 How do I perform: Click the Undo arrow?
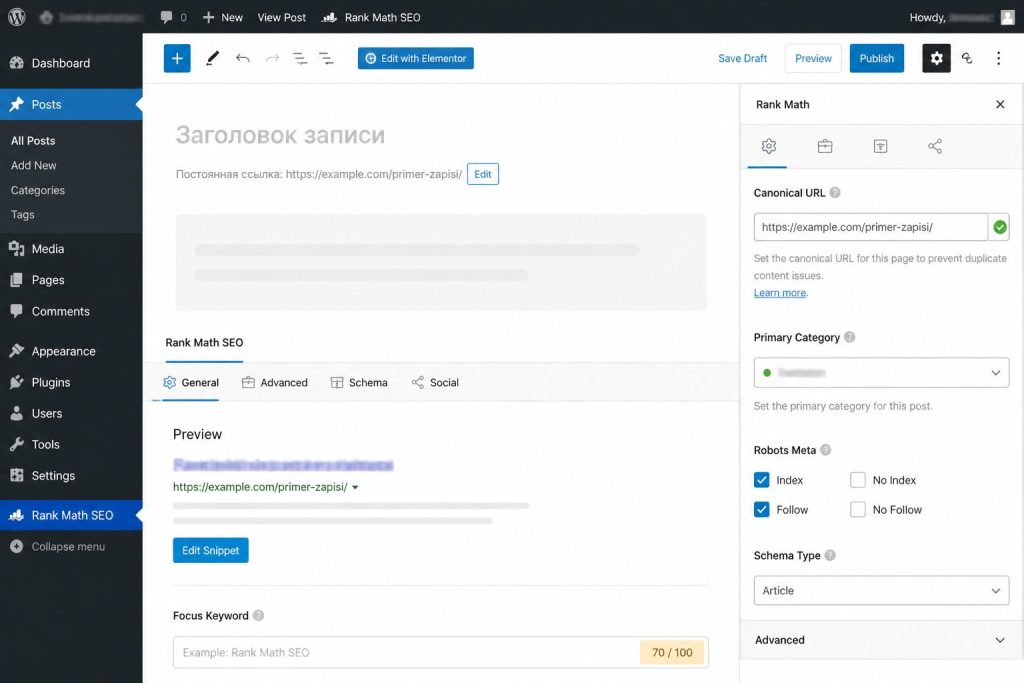[x=243, y=58]
